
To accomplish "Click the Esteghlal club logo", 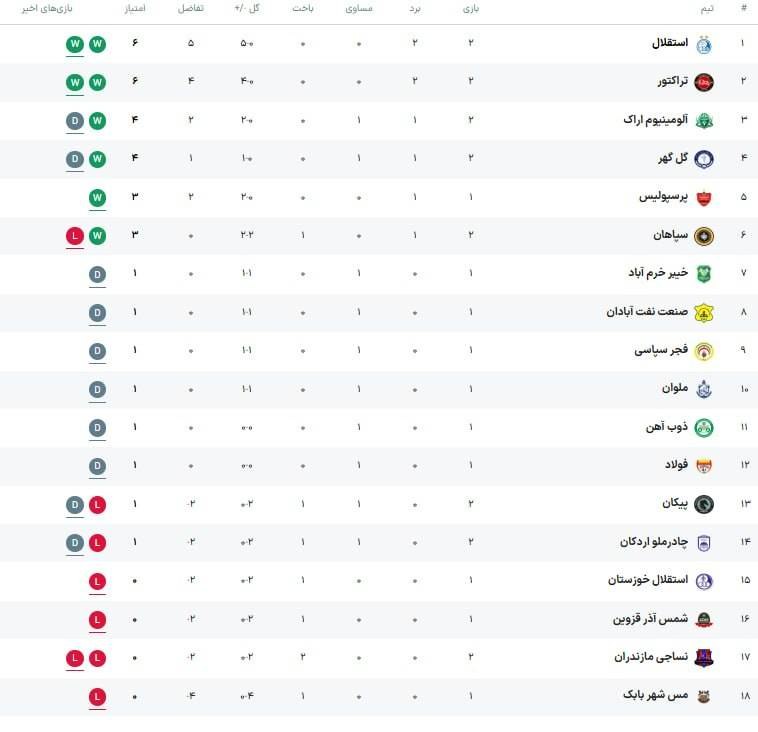I will [x=704, y=44].
